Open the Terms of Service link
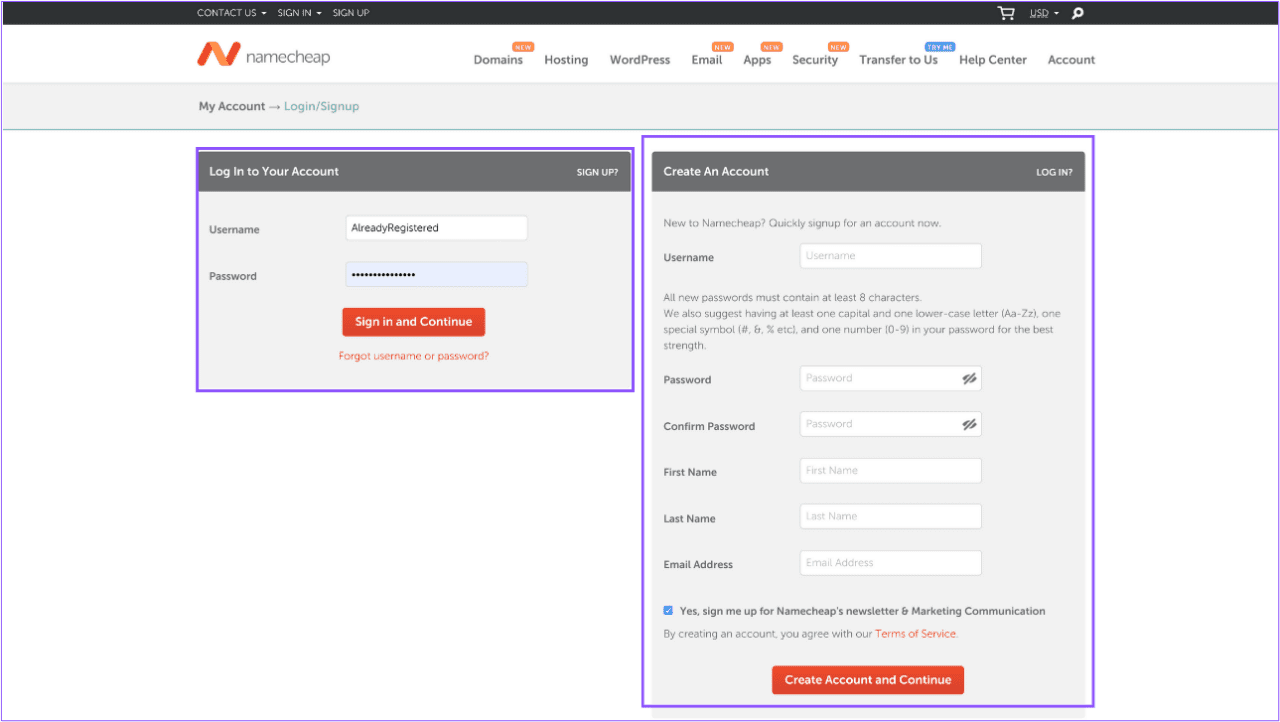Screen dimensions: 1280x722 tap(915, 633)
